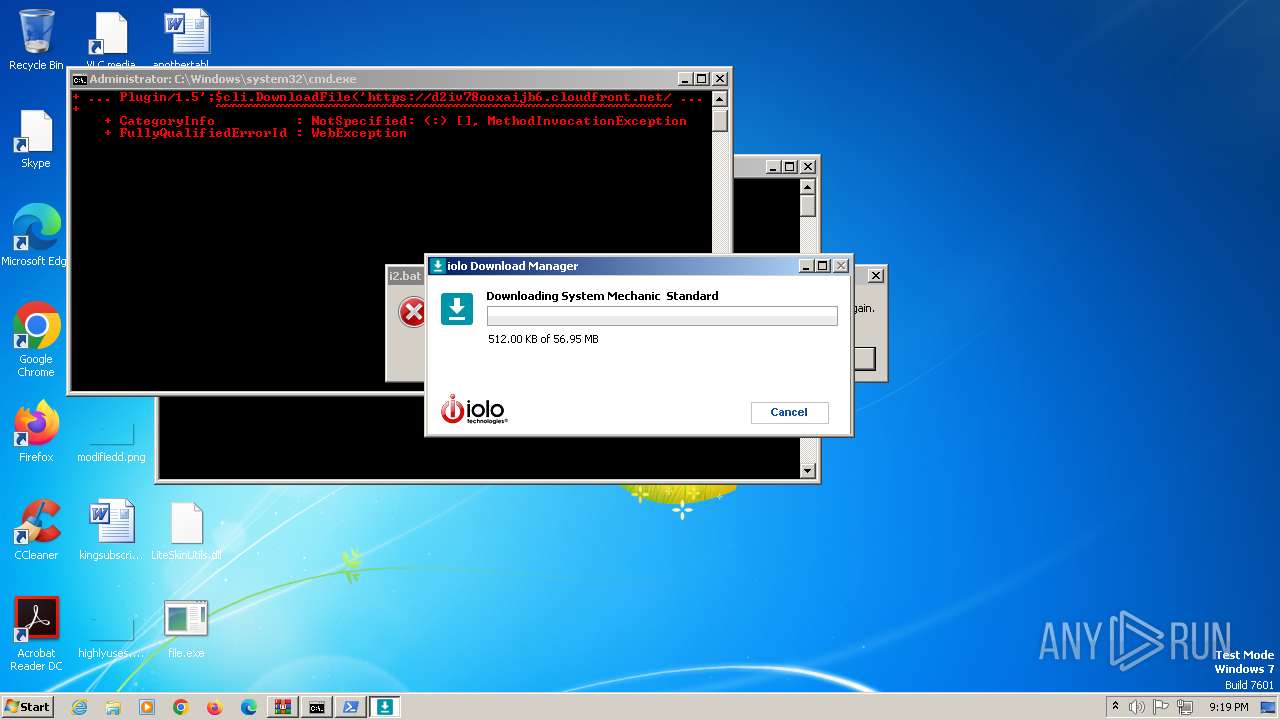This screenshot has width=1280, height=720.
Task: Open Edge from the taskbar
Action: (249, 707)
